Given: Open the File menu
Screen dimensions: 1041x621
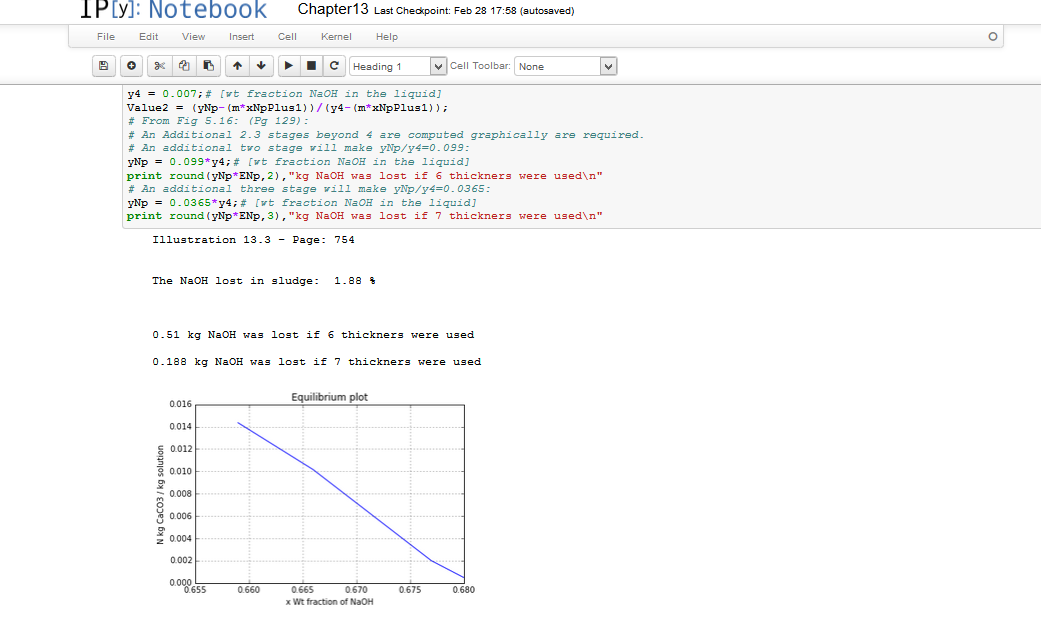Looking at the screenshot, I should (105, 37).
